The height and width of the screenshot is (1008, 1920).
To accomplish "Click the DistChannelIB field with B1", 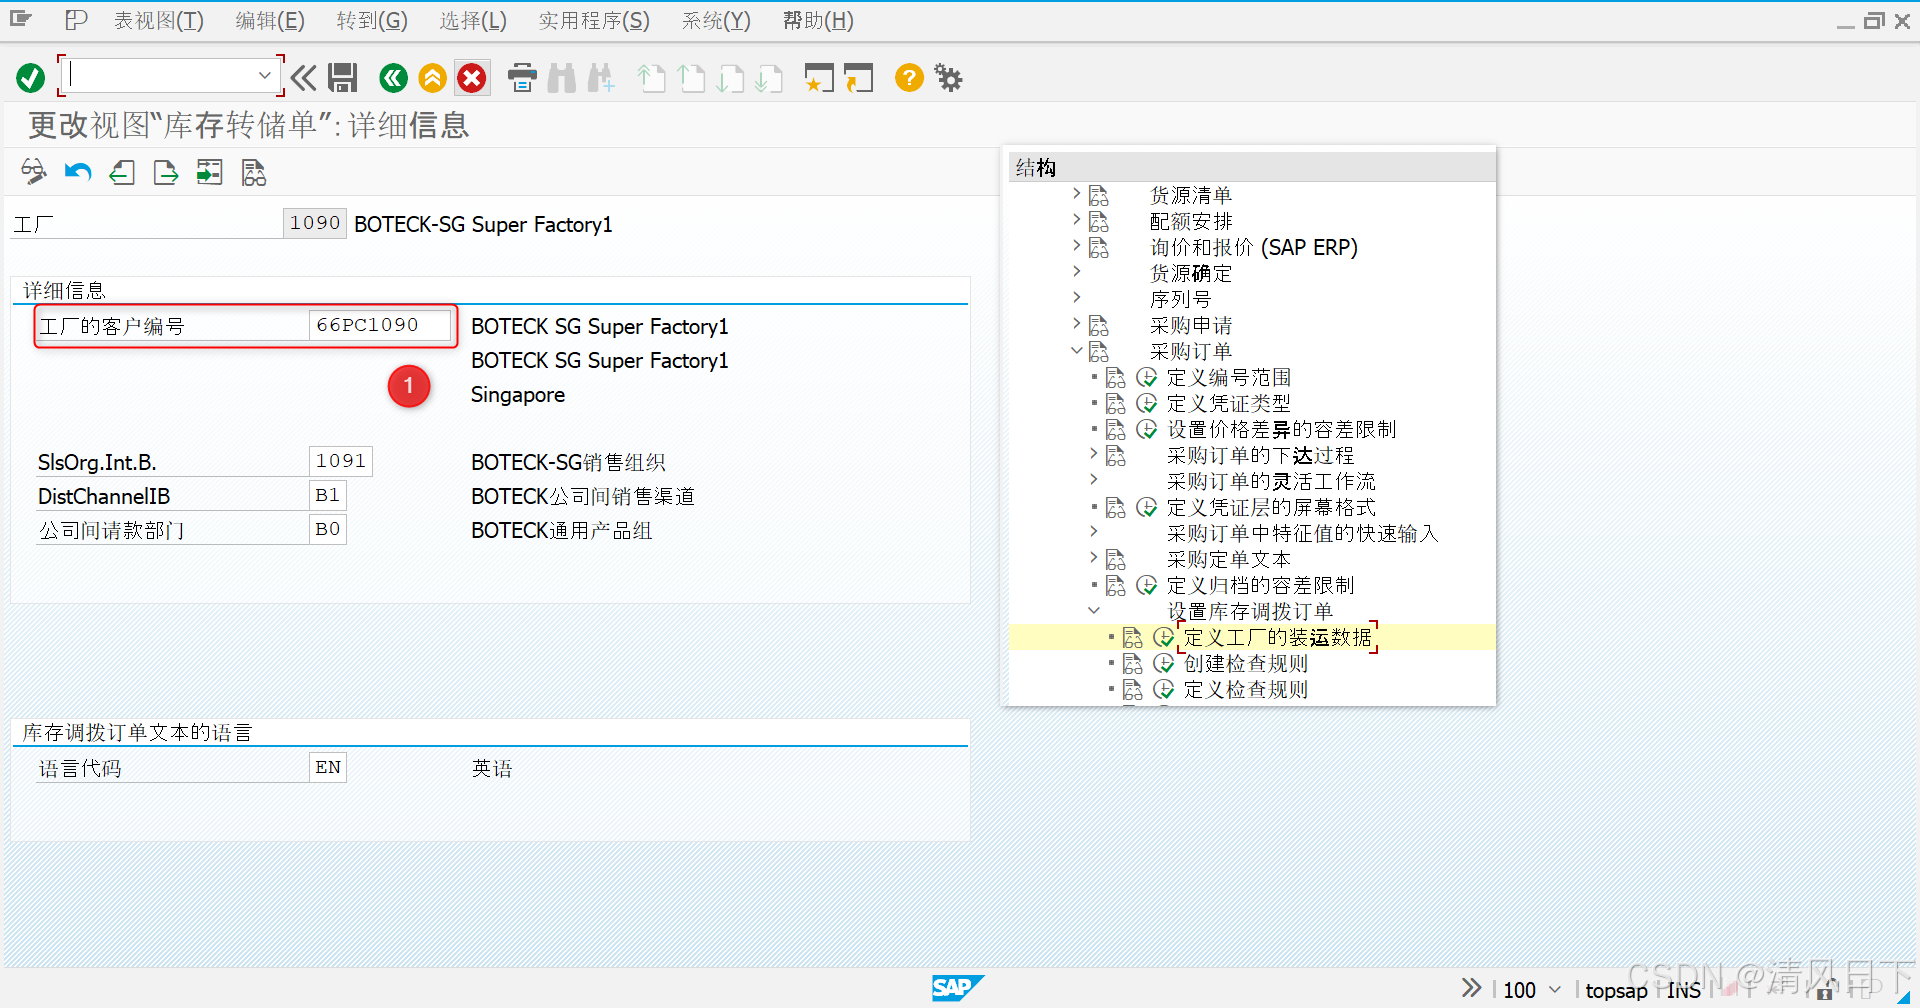I will (x=328, y=495).
